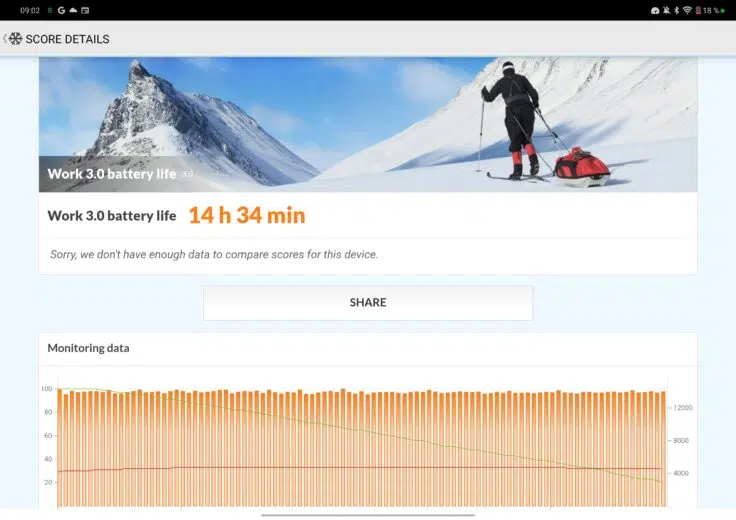The height and width of the screenshot is (520, 736).
Task: Tap the 60 left axis label on chart
Action: 48,436
